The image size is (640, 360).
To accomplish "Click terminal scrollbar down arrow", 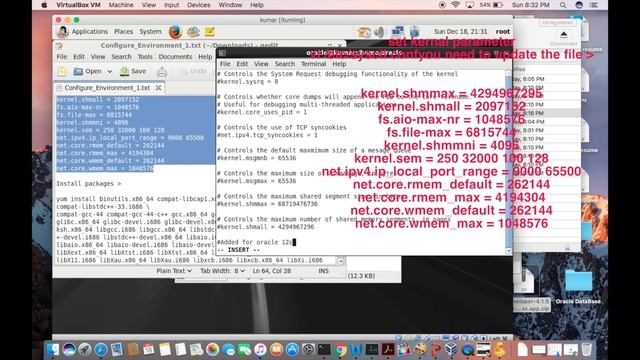I will pyautogui.click(x=509, y=251).
